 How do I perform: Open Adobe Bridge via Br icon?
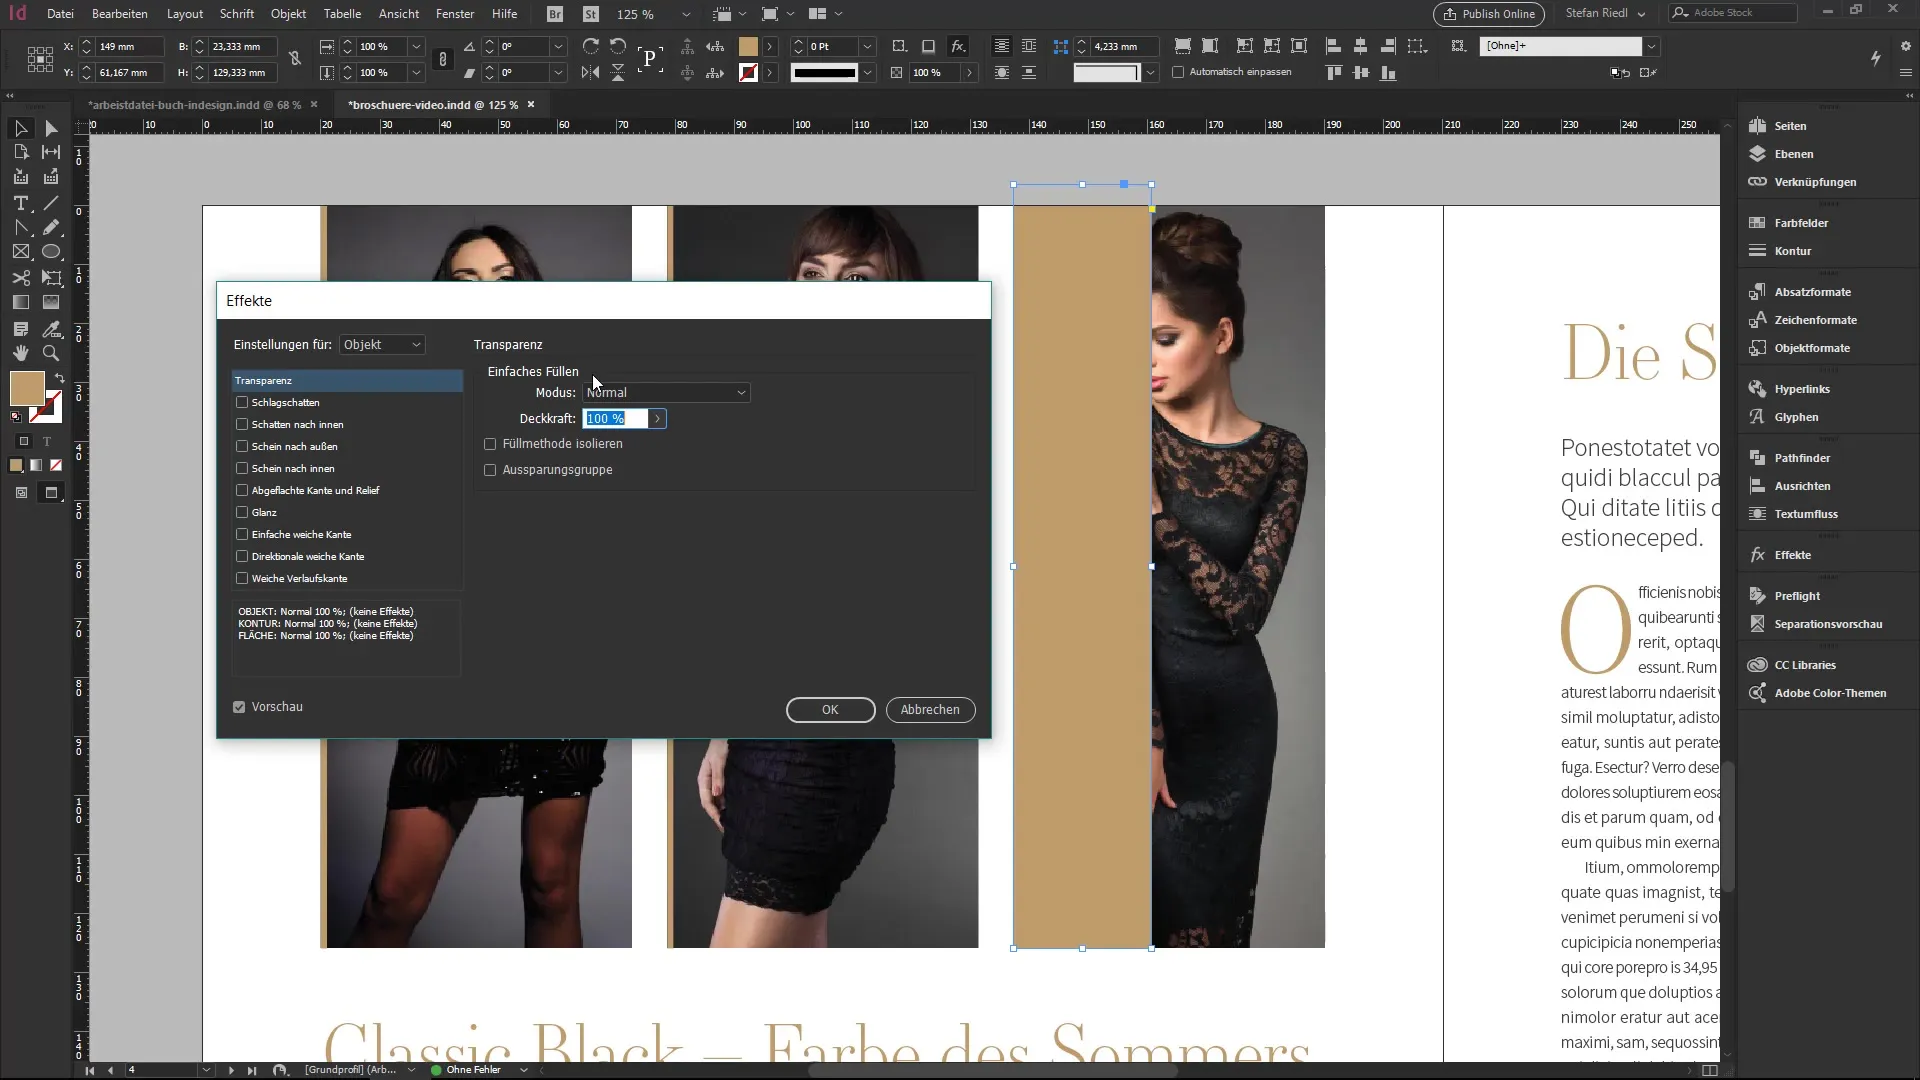point(555,14)
